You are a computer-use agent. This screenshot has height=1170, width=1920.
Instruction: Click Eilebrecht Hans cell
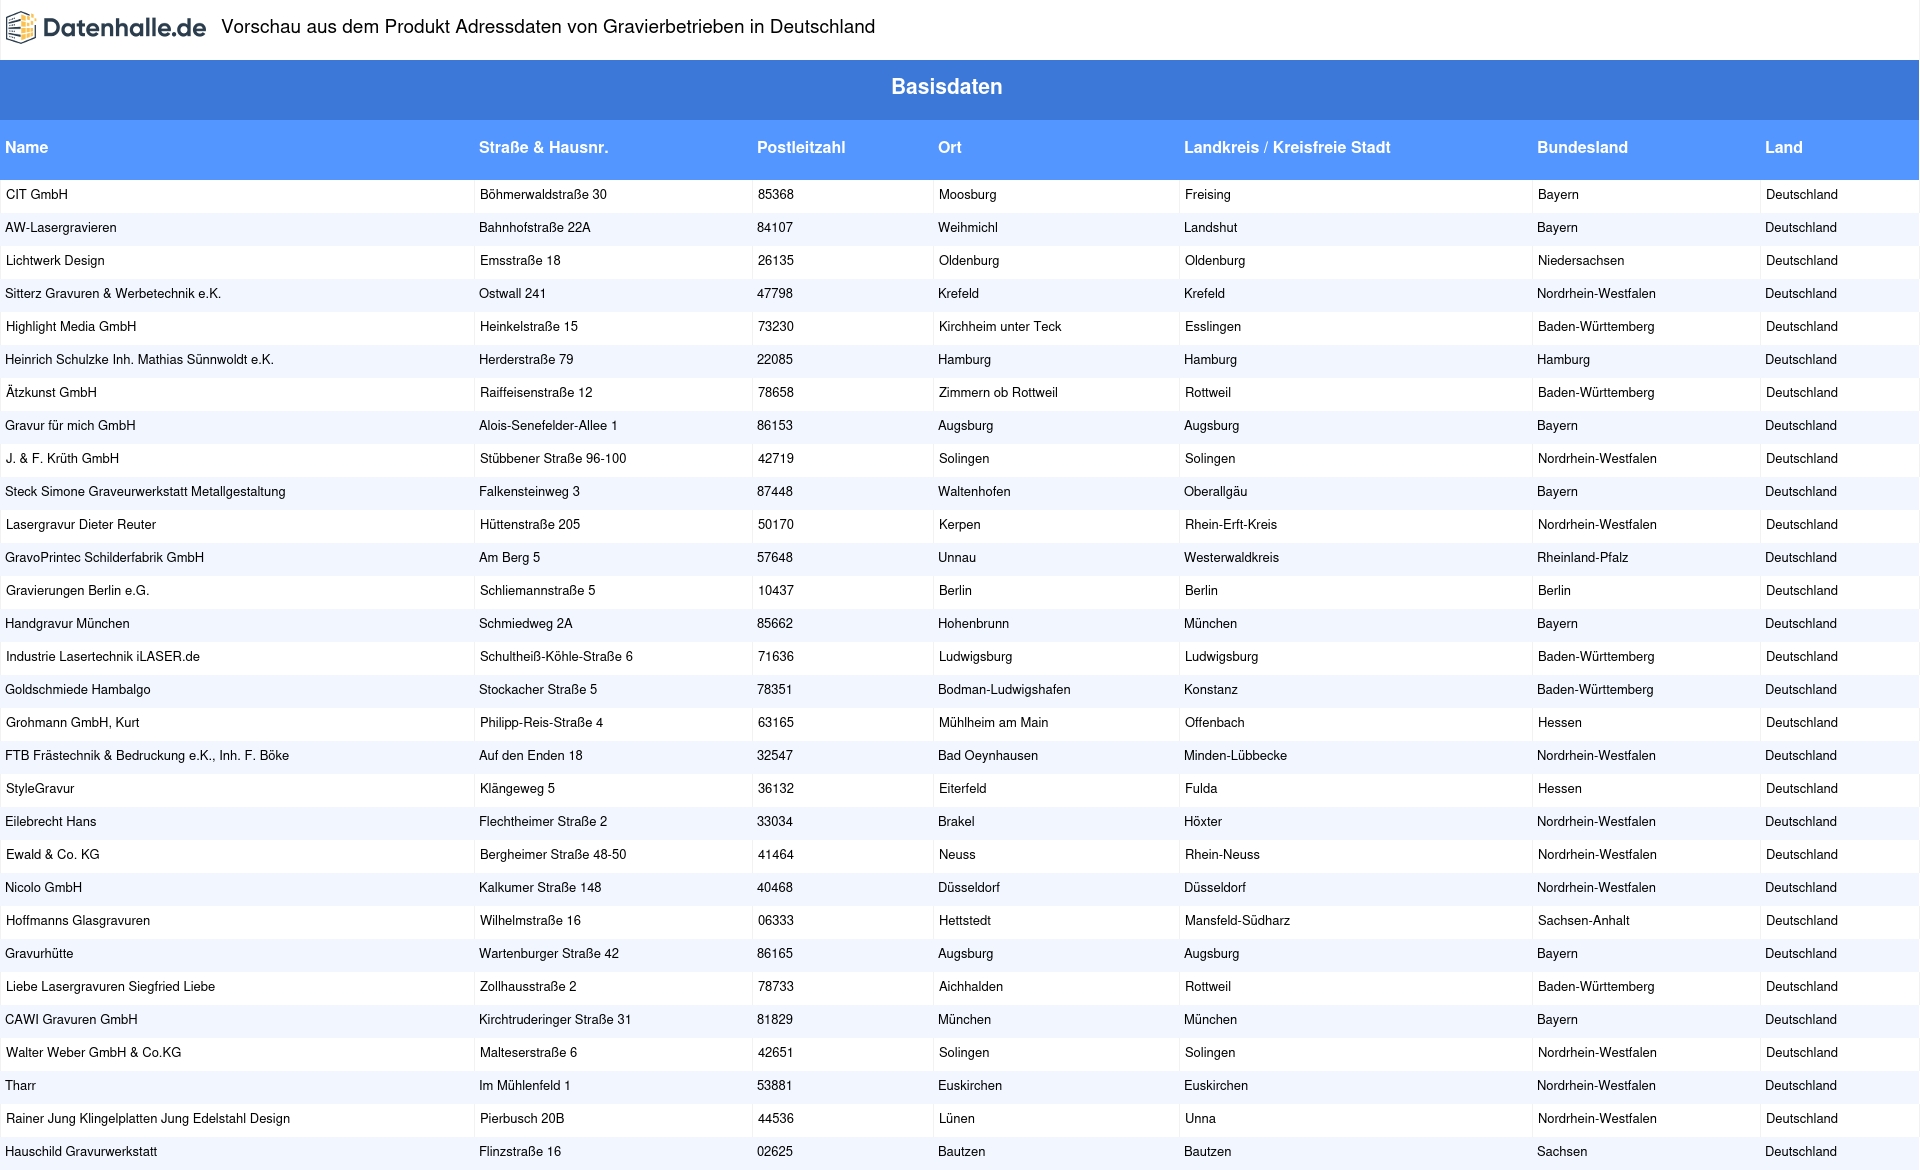pos(51,821)
